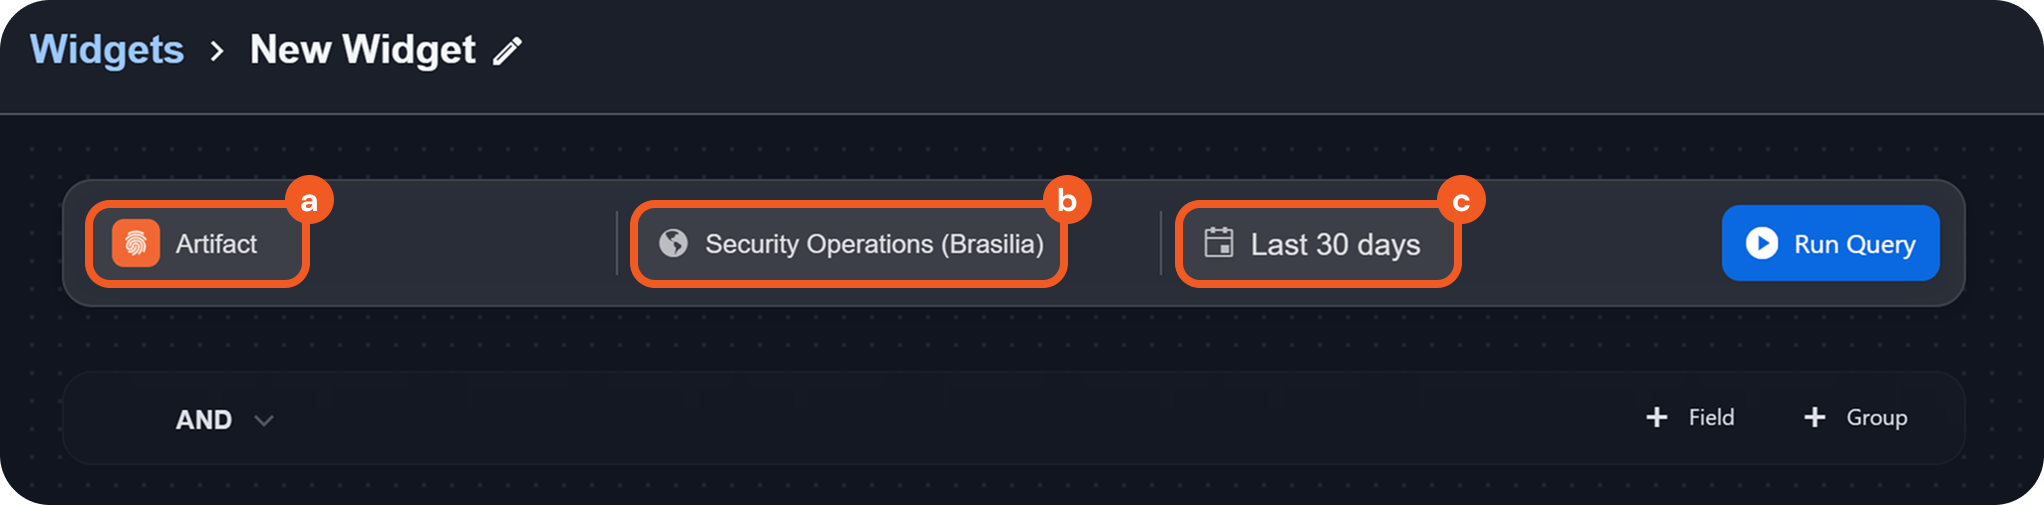Image resolution: width=2044 pixels, height=505 pixels.
Task: Click the New Widget title text
Action: (x=362, y=50)
